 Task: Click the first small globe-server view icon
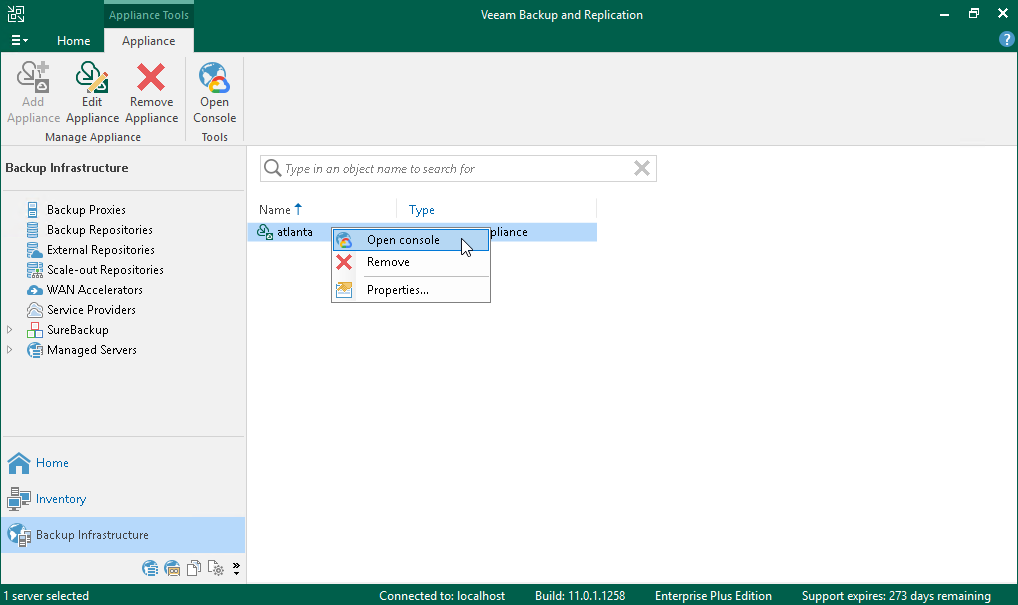[150, 569]
